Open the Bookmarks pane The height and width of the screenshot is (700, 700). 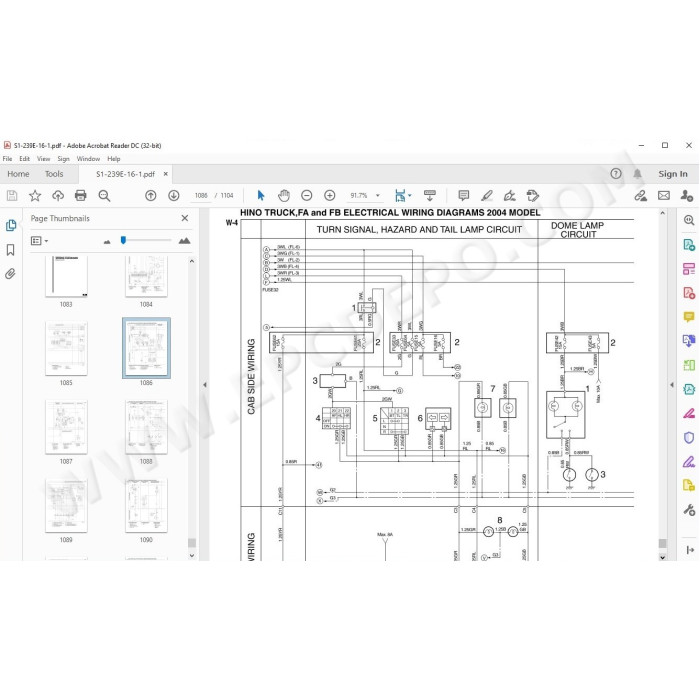(x=11, y=250)
